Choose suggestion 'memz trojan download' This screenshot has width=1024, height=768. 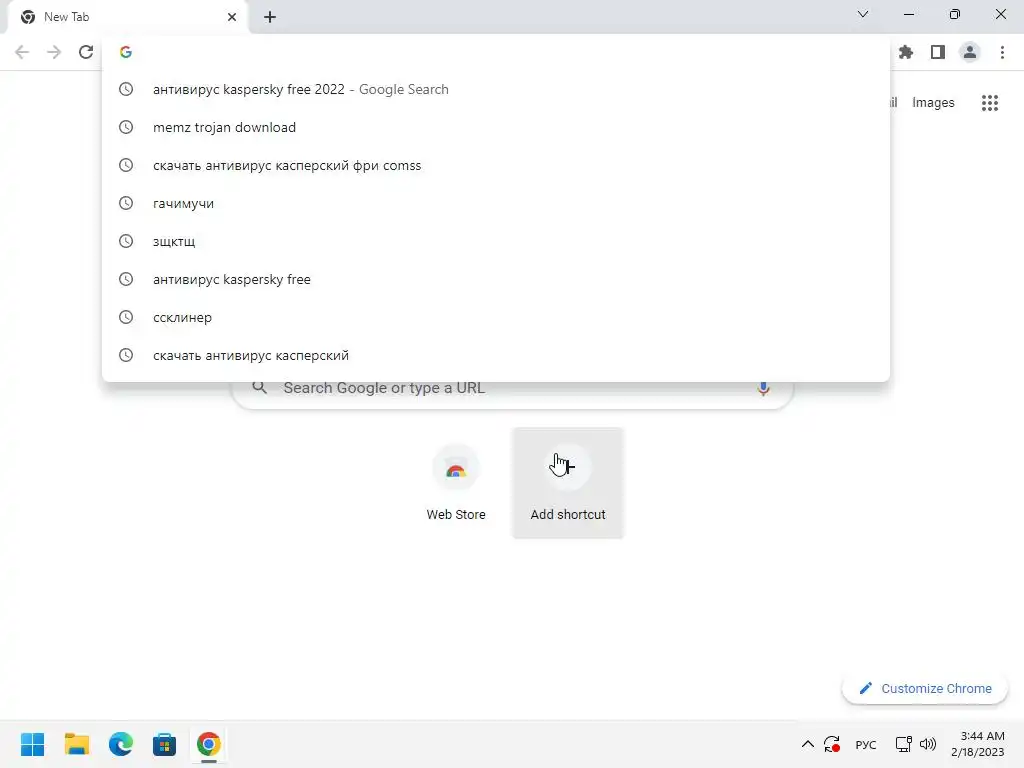pyautogui.click(x=496, y=127)
